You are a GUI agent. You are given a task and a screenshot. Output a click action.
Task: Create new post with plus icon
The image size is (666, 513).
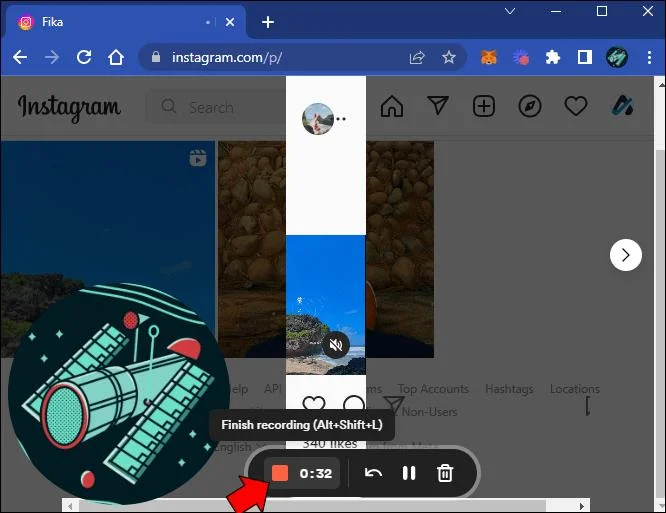click(484, 106)
